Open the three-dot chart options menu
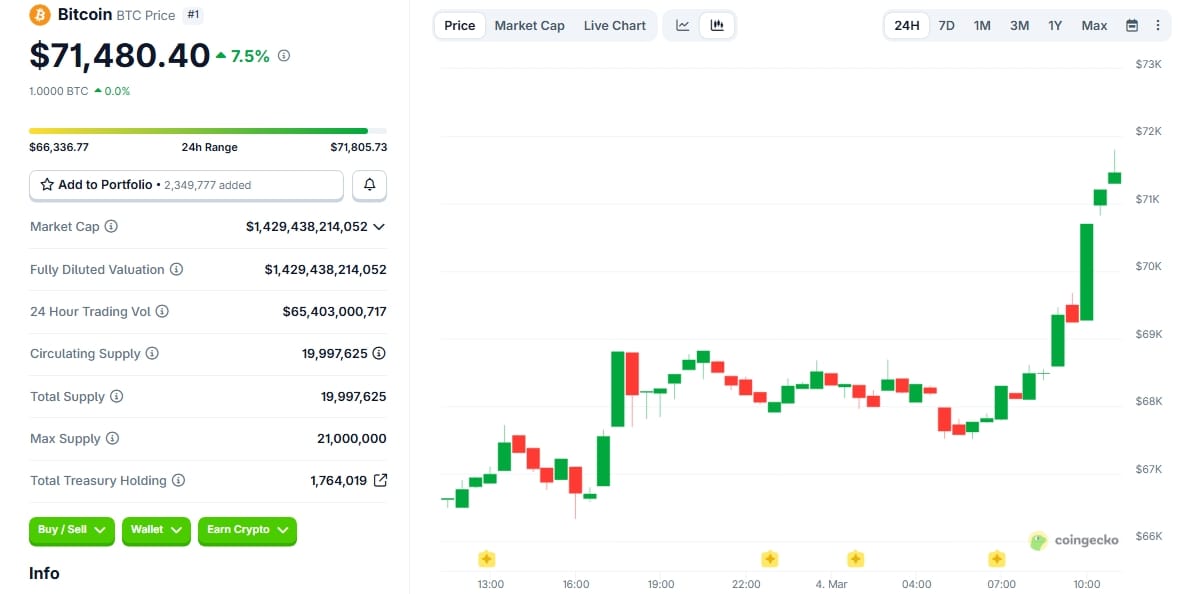This screenshot has width=1186, height=594. click(x=1157, y=25)
